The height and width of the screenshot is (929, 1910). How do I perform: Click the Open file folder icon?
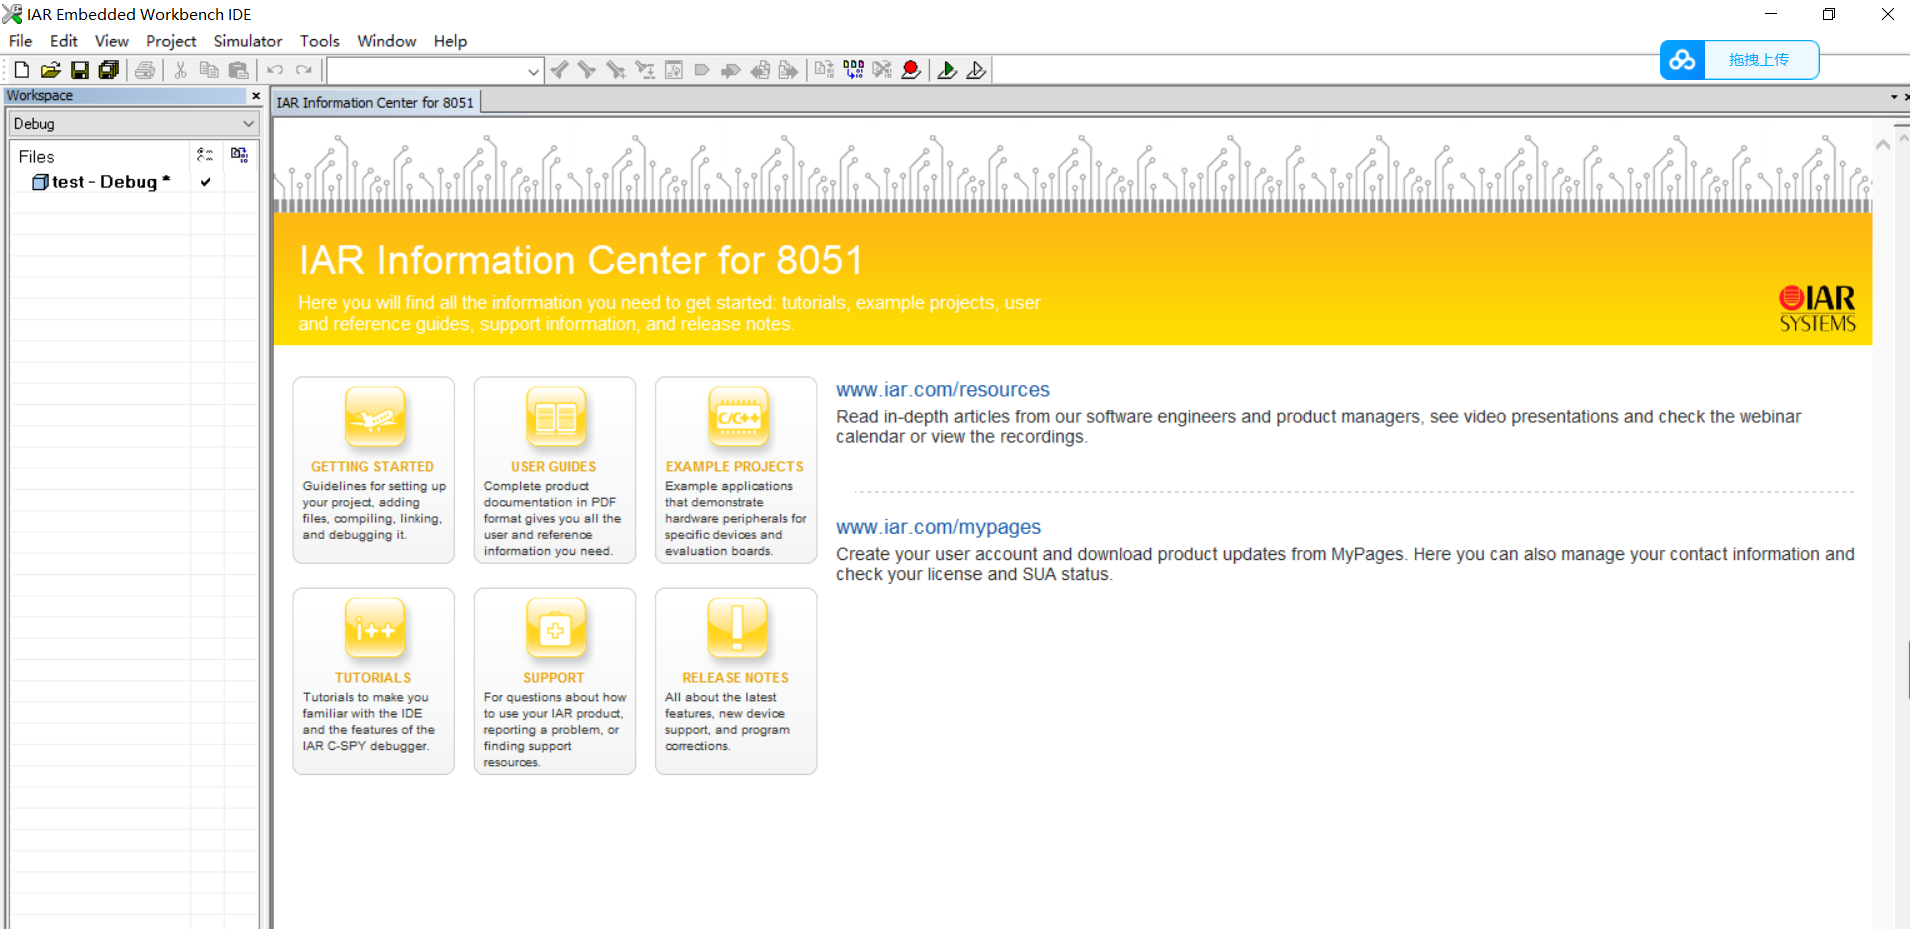(x=50, y=70)
